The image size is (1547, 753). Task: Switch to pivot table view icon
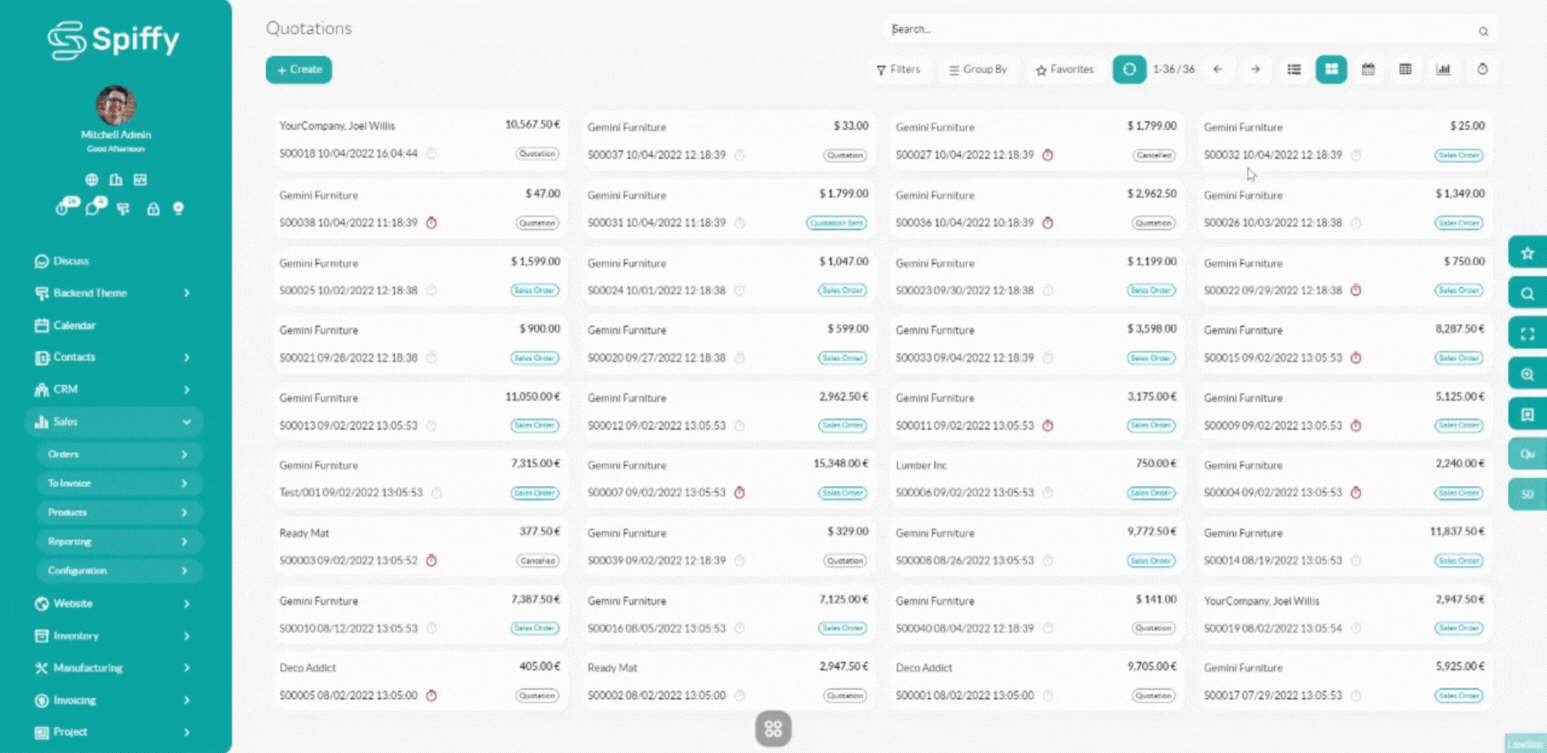pyautogui.click(x=1405, y=69)
